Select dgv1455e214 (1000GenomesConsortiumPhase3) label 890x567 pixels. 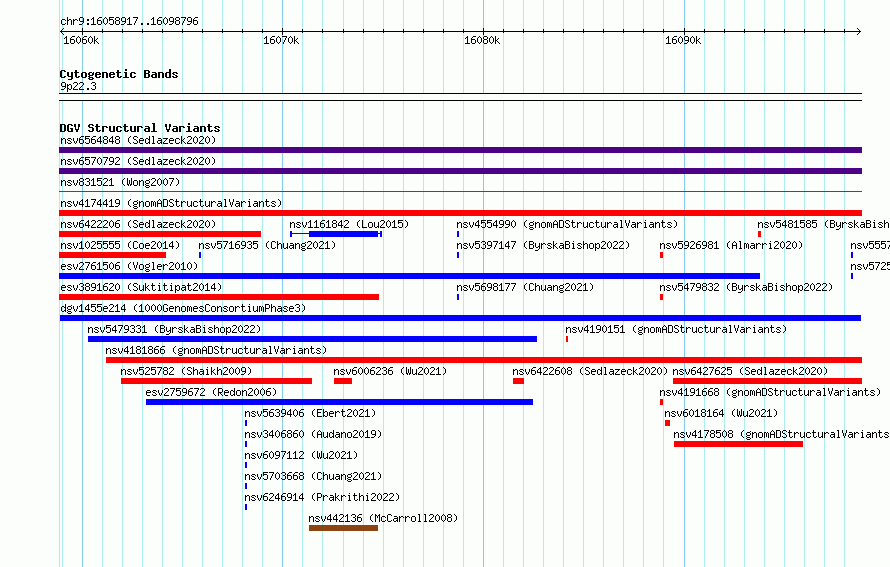(183, 308)
